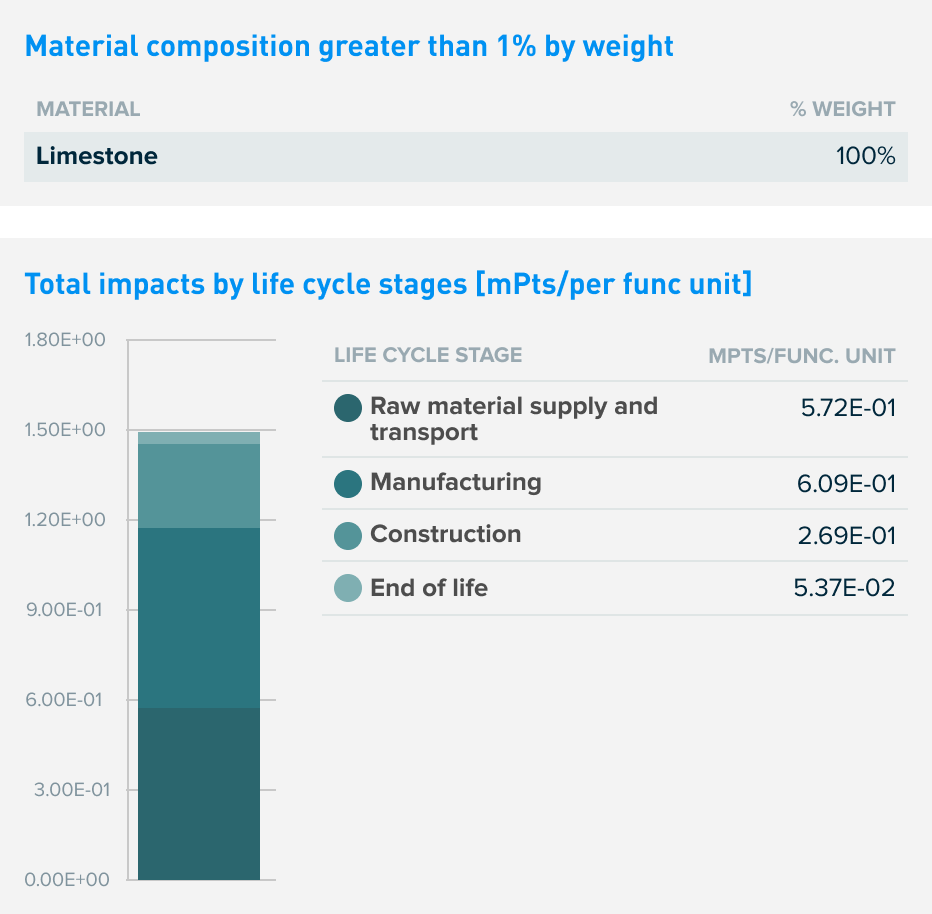The width and height of the screenshot is (932, 914).
Task: Click the Manufacturing legend color dot
Action: [348, 484]
